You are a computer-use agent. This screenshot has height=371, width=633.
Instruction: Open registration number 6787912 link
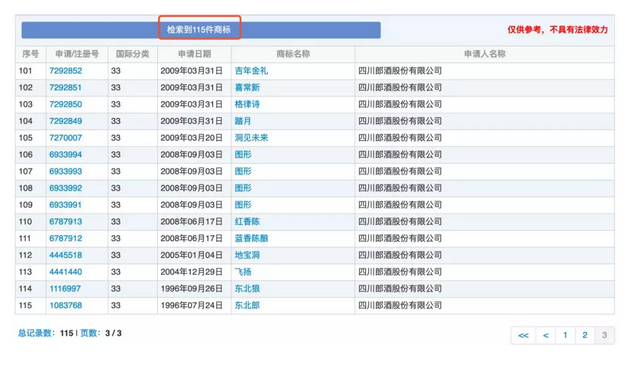coord(65,239)
